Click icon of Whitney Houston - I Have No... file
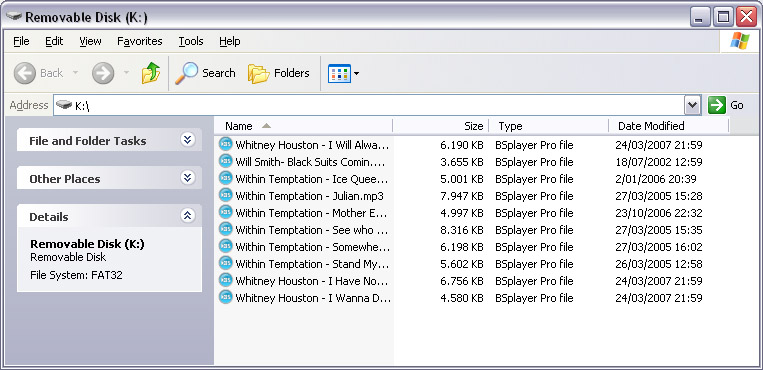 coord(226,280)
